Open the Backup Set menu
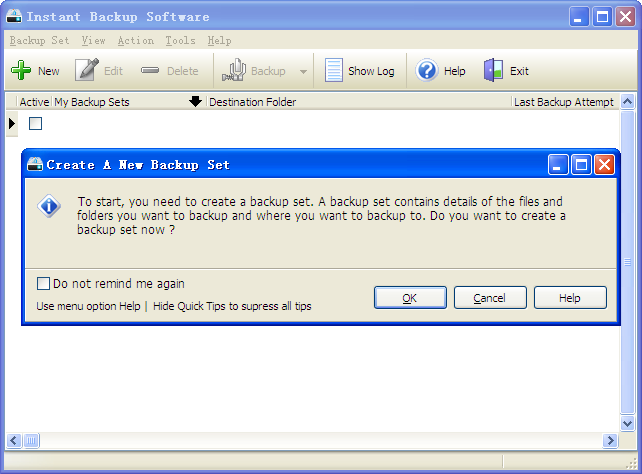 pyautogui.click(x=39, y=41)
